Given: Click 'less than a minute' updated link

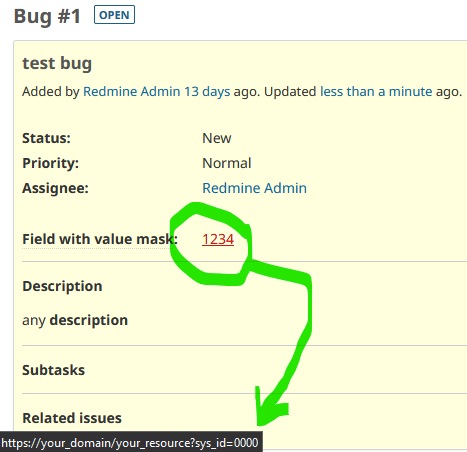Looking at the screenshot, I should coord(376,91).
